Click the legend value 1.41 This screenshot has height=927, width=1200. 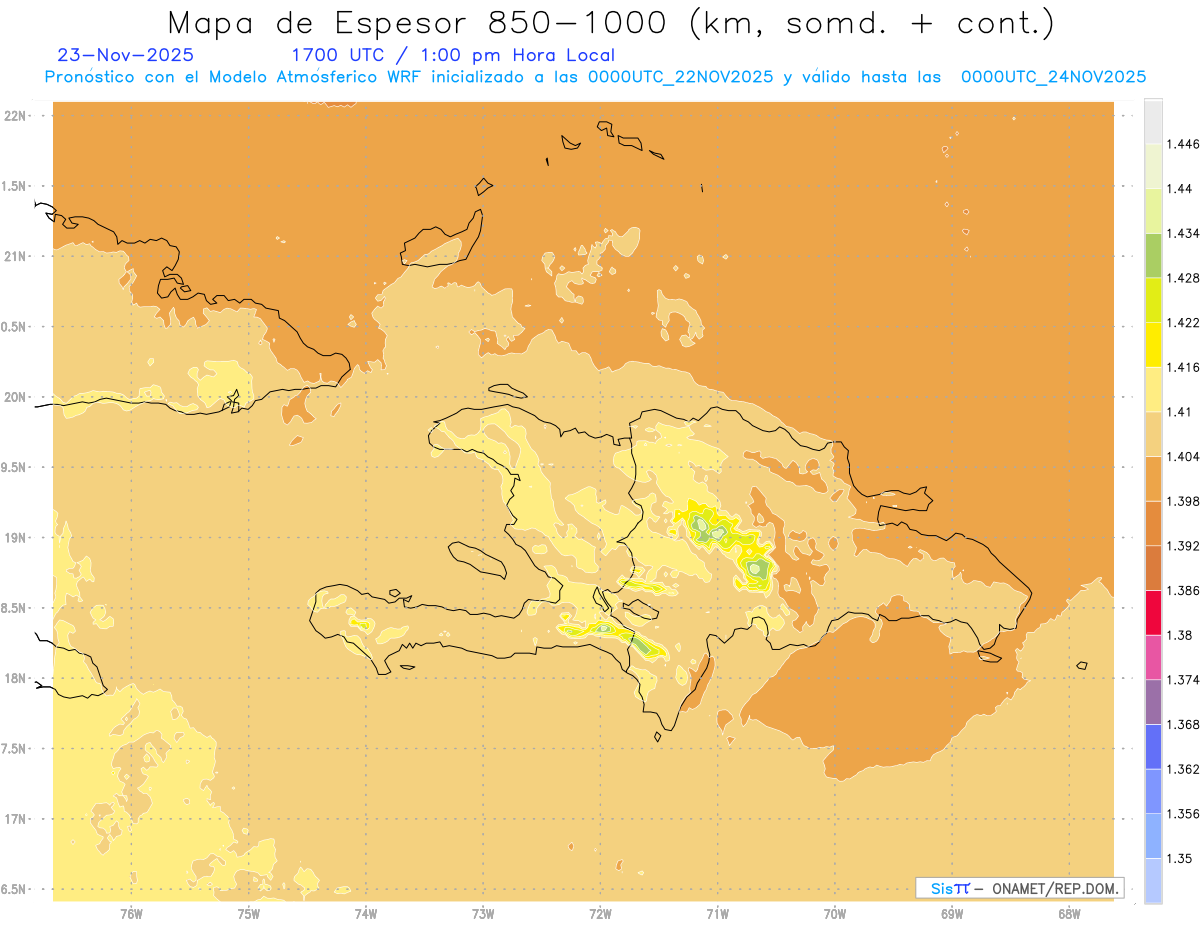pos(1179,412)
